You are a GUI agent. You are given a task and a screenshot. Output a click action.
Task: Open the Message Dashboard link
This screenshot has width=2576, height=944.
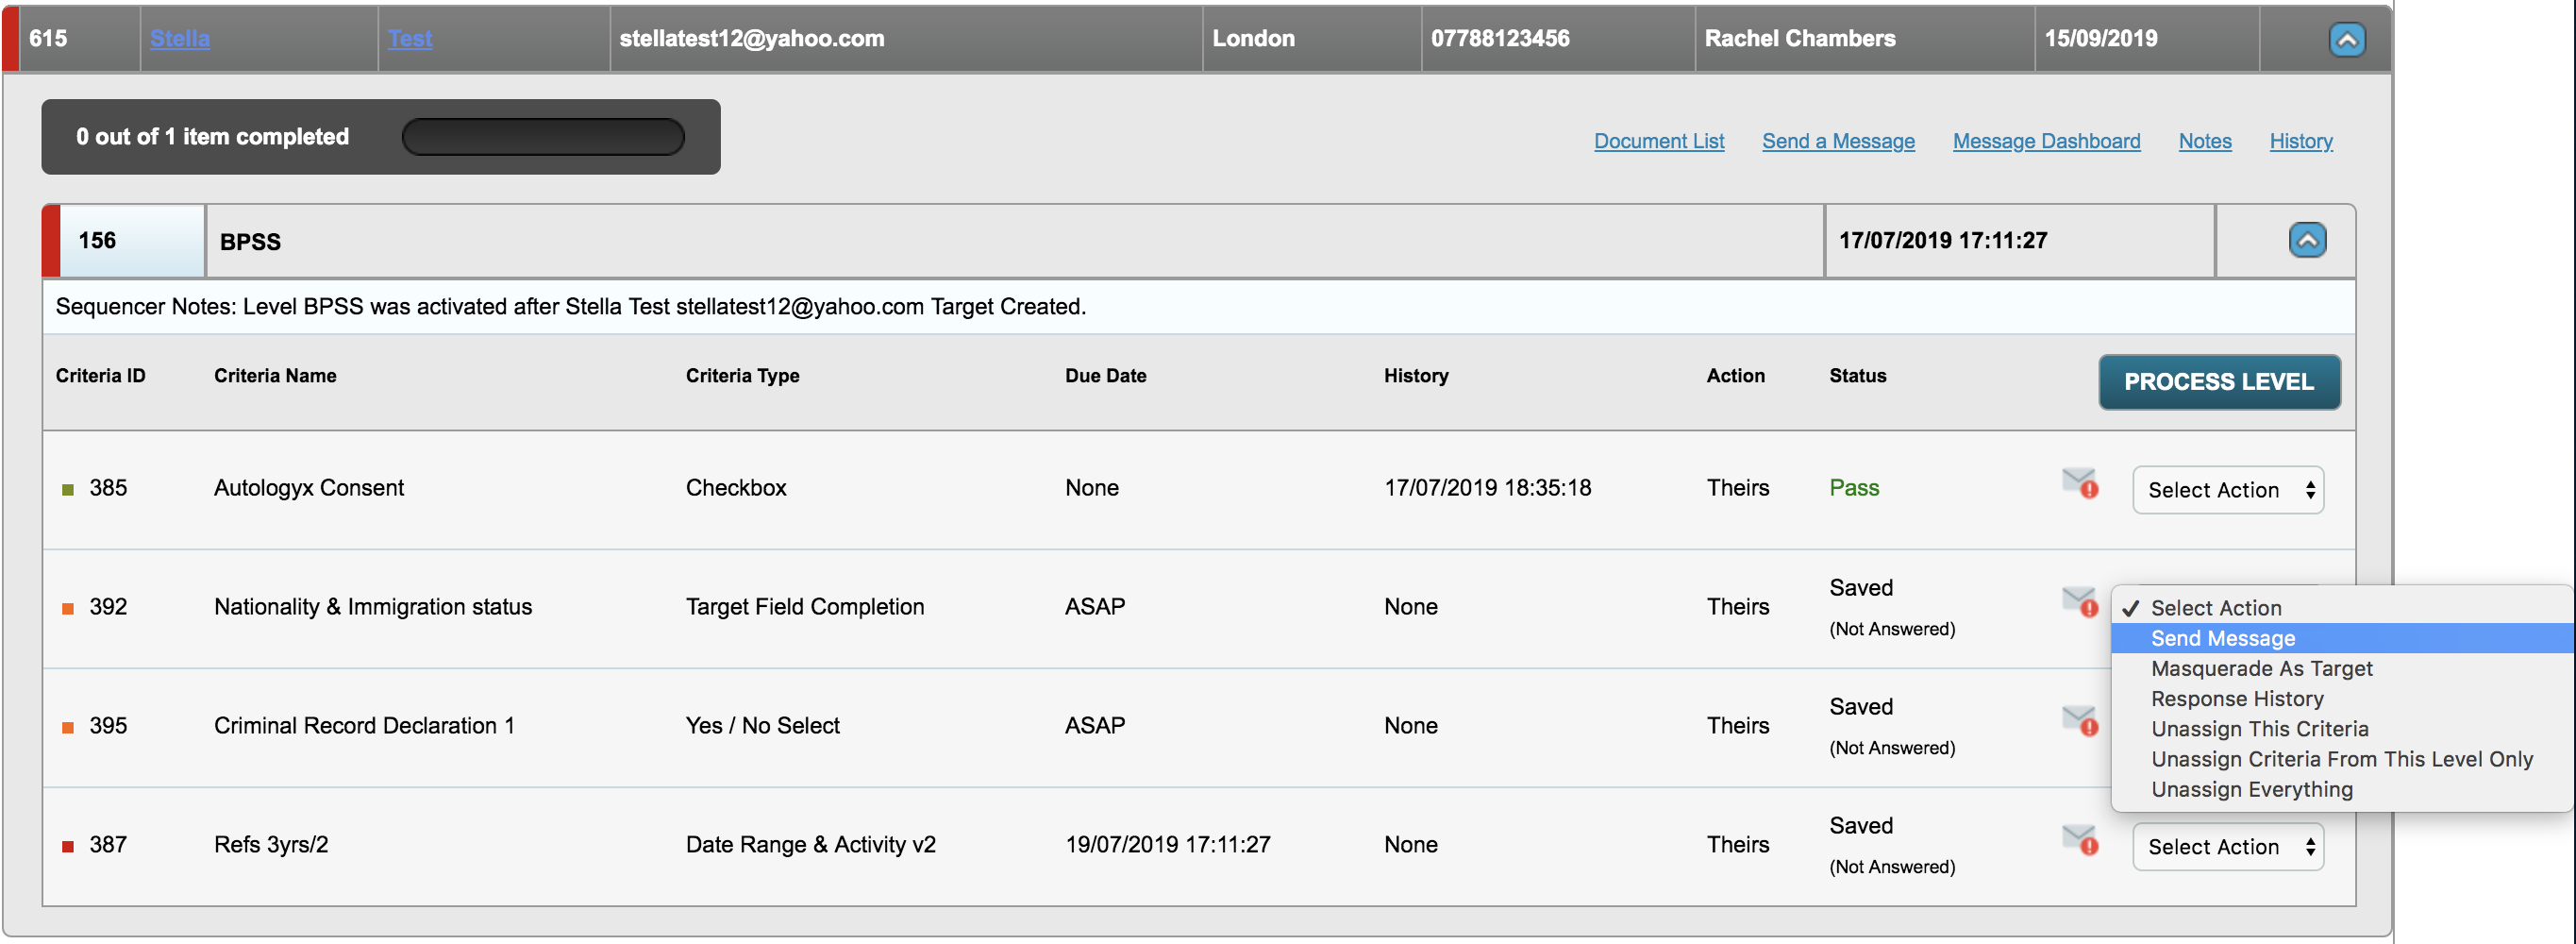click(x=2046, y=141)
